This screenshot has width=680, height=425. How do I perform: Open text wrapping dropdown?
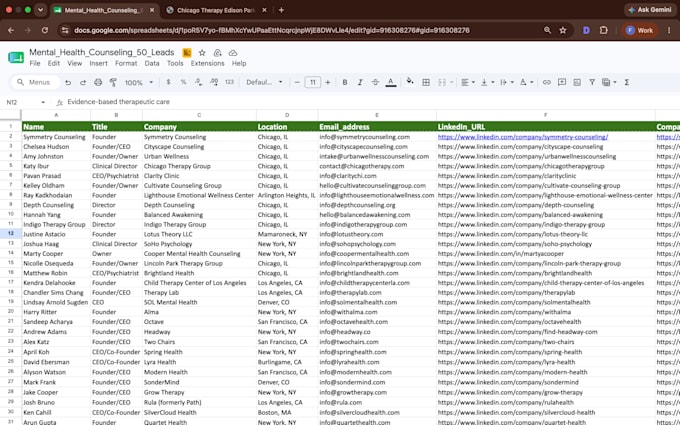click(507, 82)
